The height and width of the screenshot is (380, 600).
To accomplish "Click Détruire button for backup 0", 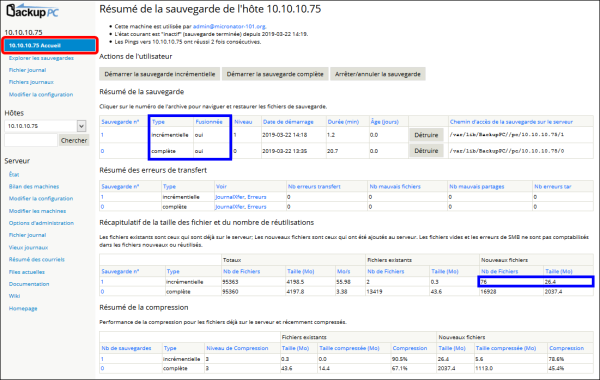I will tap(426, 151).
